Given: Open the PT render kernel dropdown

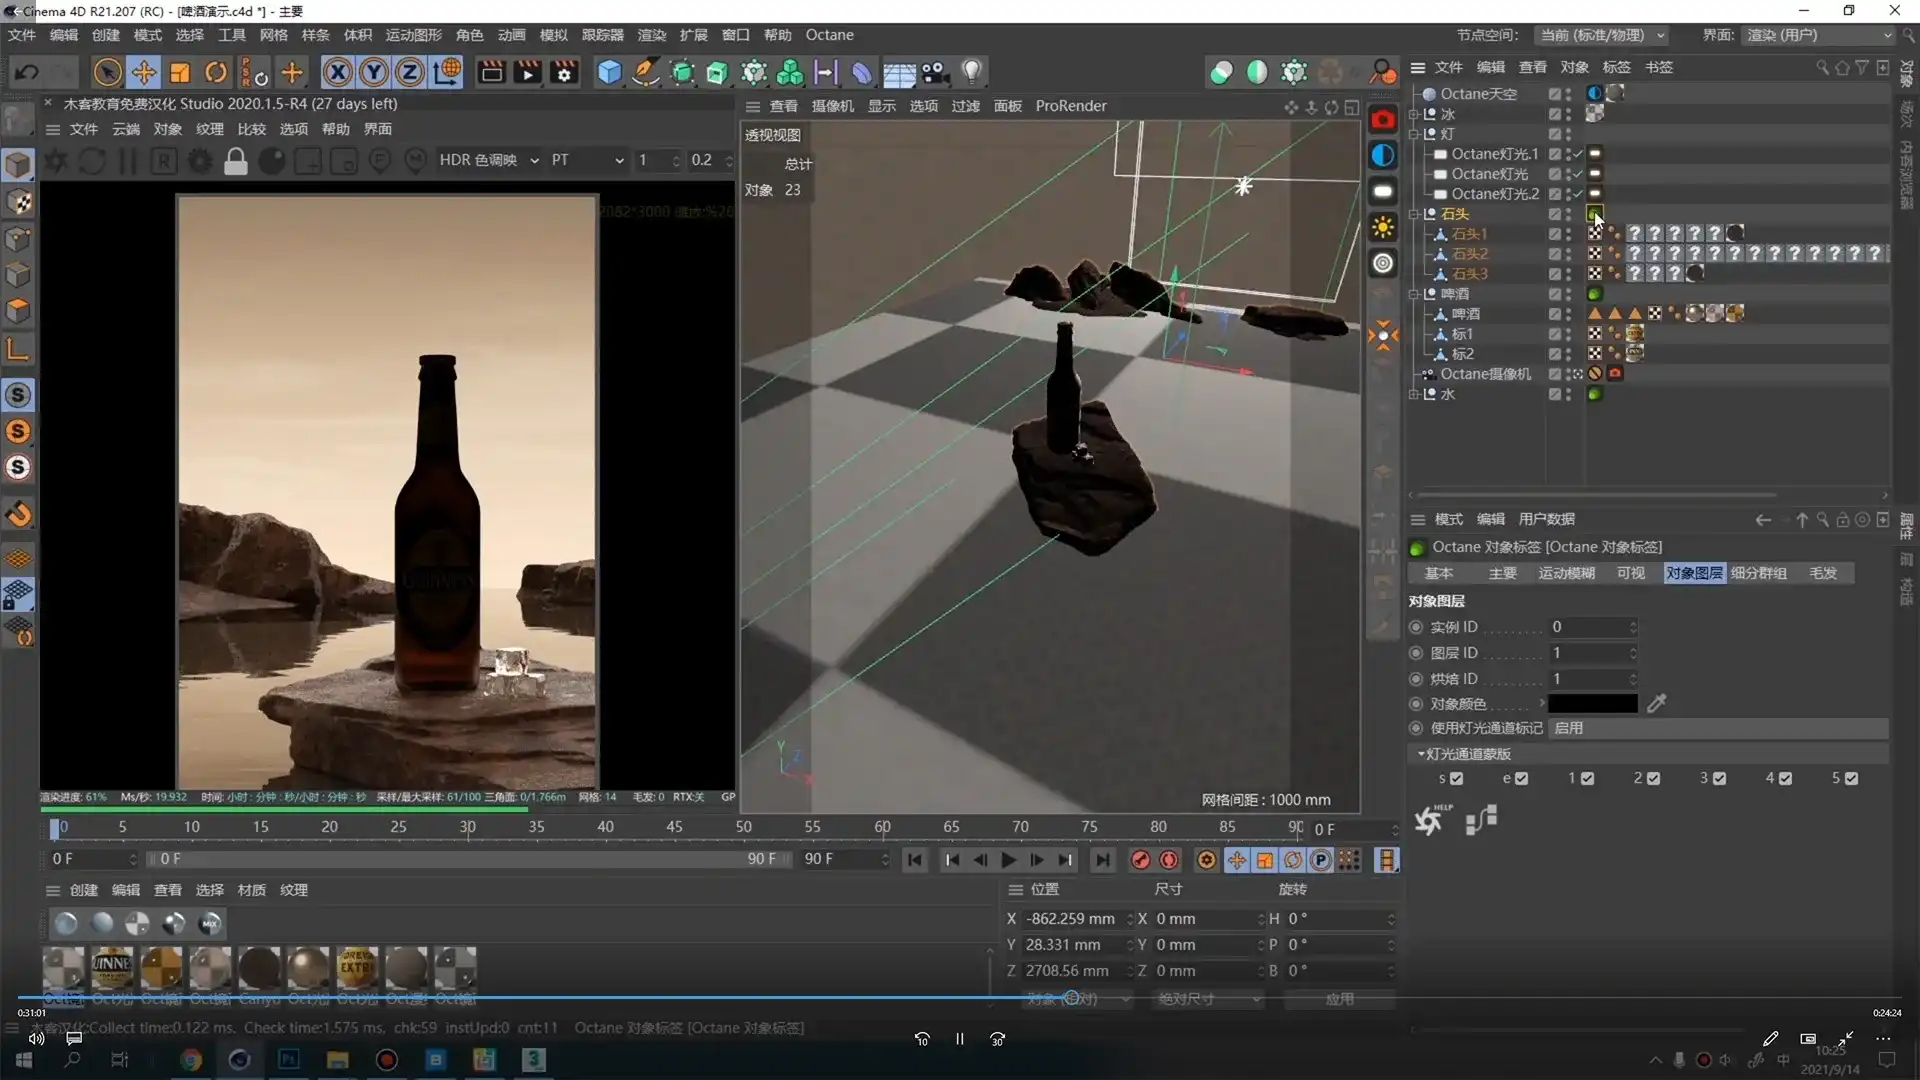Looking at the screenshot, I should [x=587, y=160].
